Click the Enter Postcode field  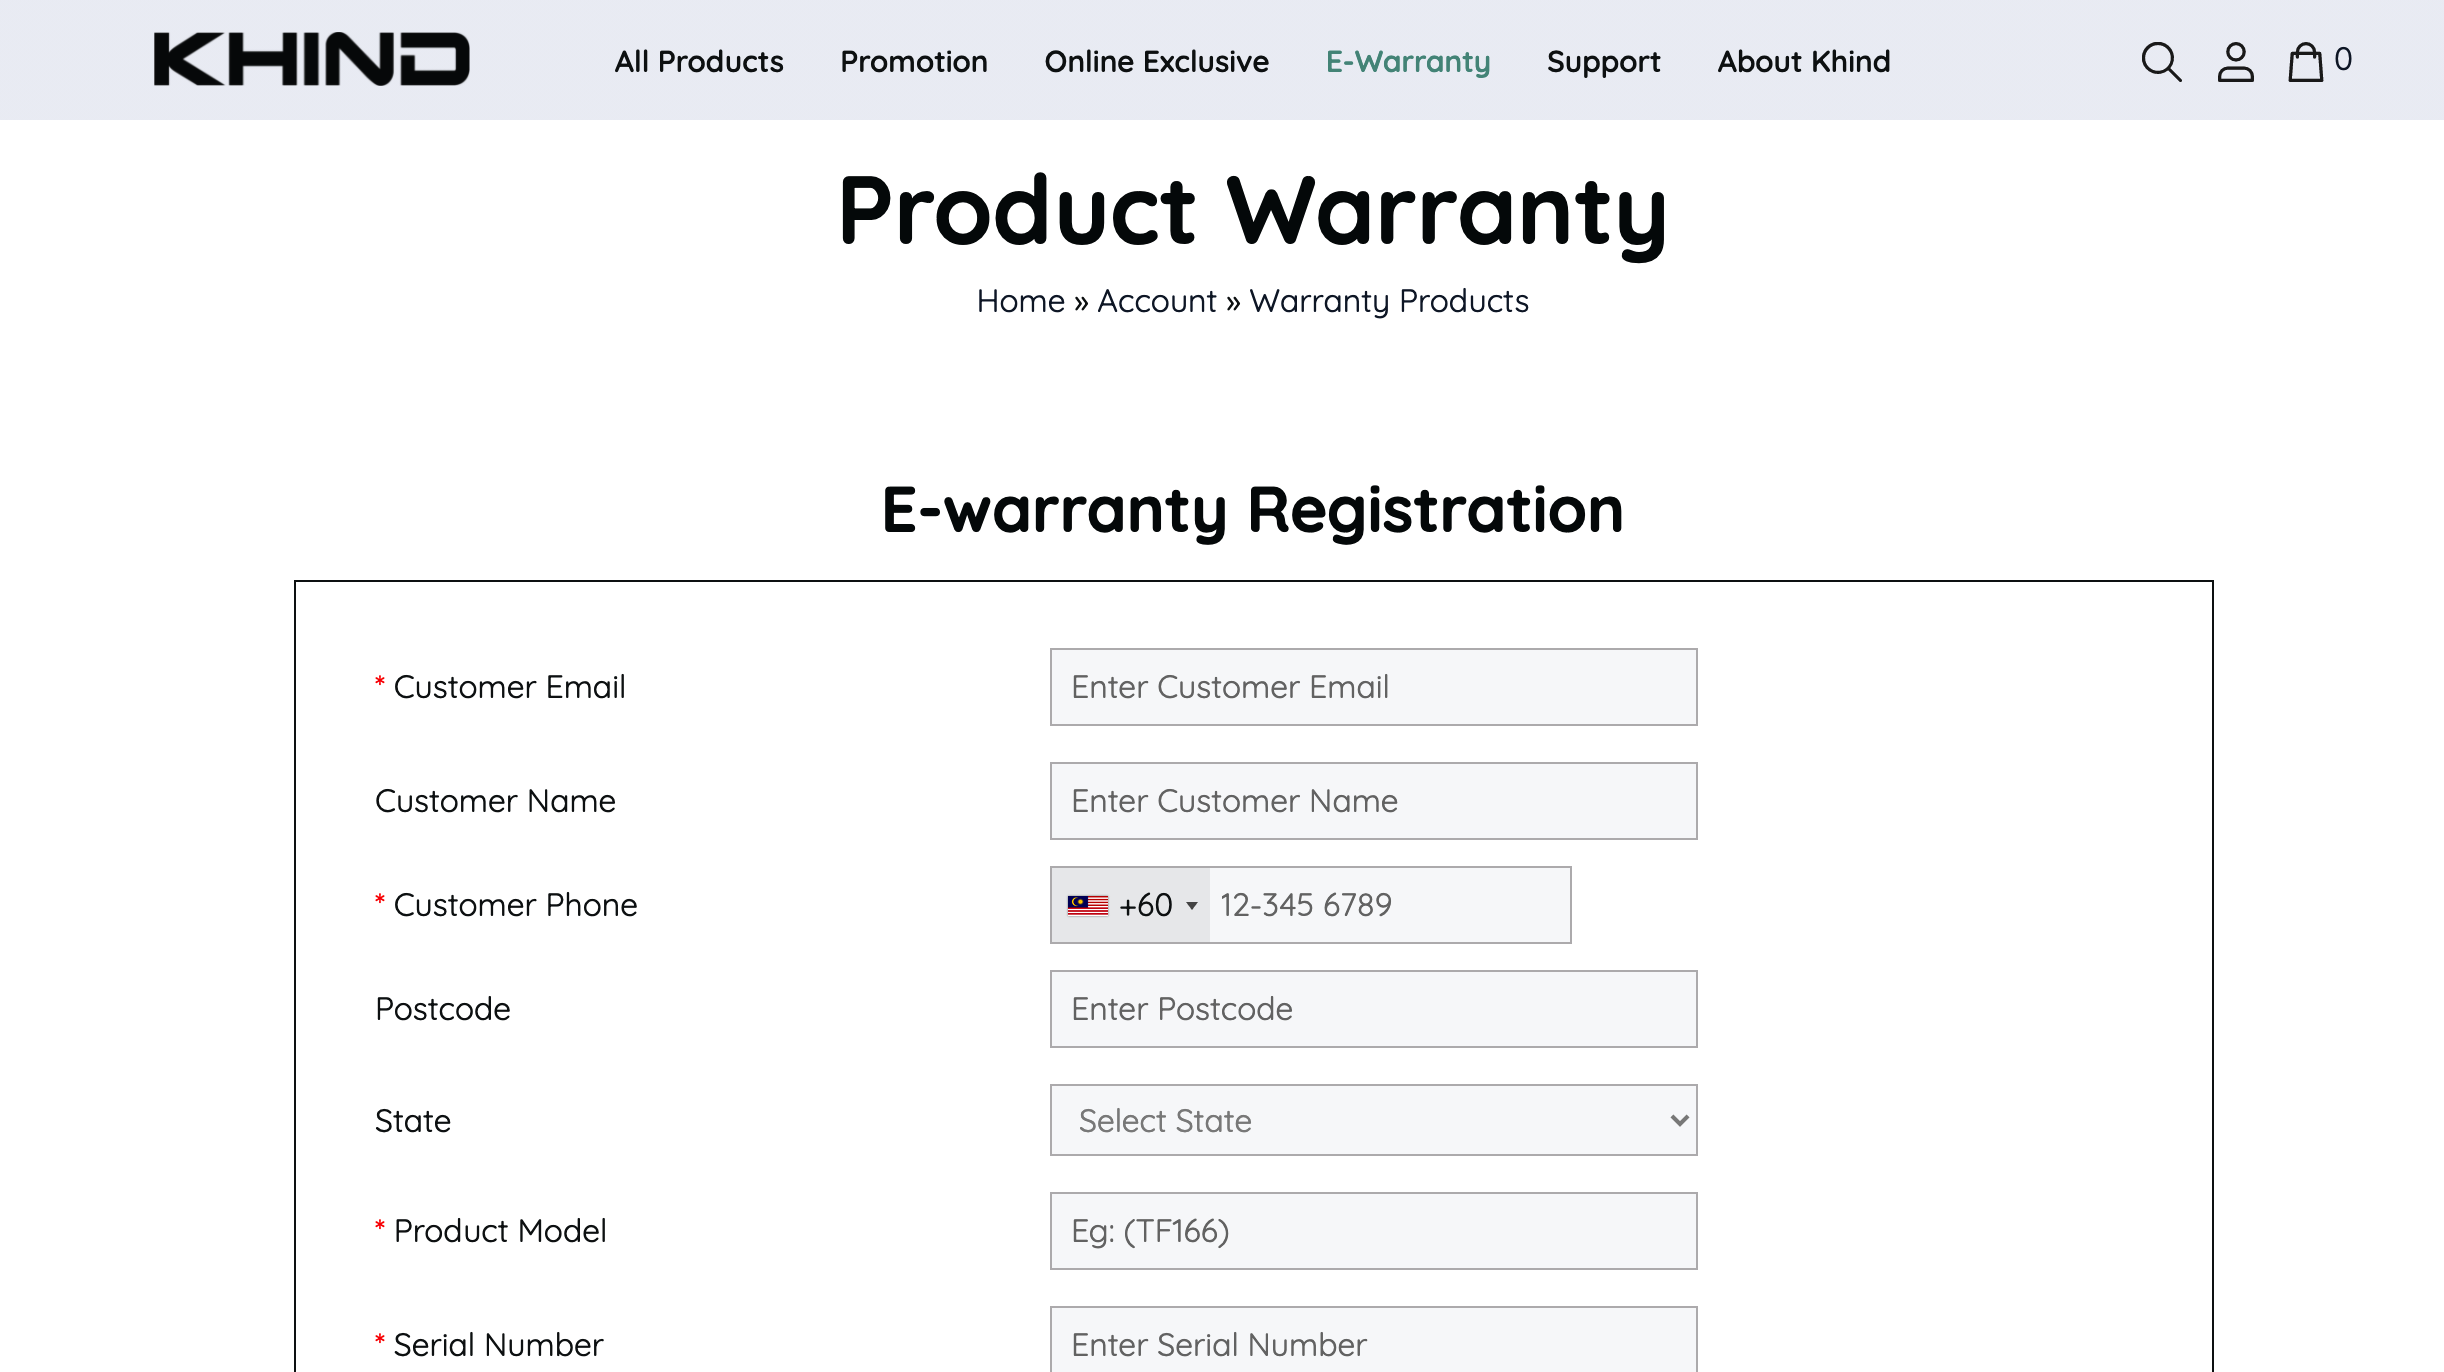click(x=1373, y=1008)
